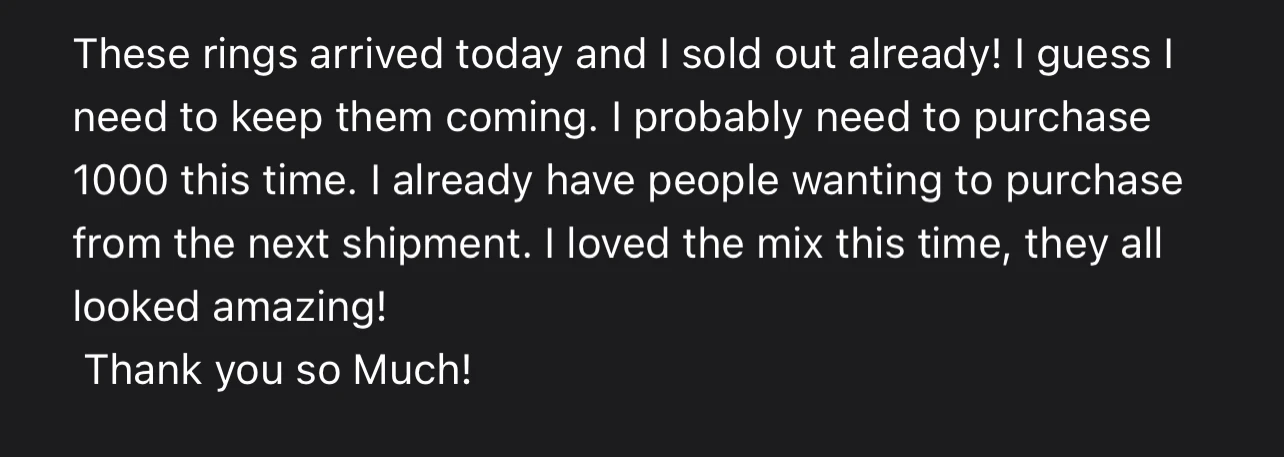Click the word "today" in the first line
This screenshot has height=457, width=1284.
pyautogui.click(x=509, y=54)
